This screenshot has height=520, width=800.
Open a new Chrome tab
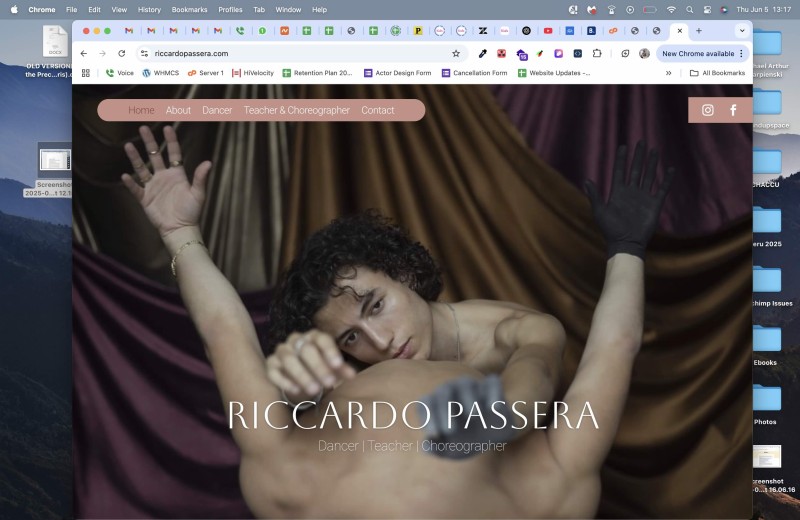click(x=699, y=31)
